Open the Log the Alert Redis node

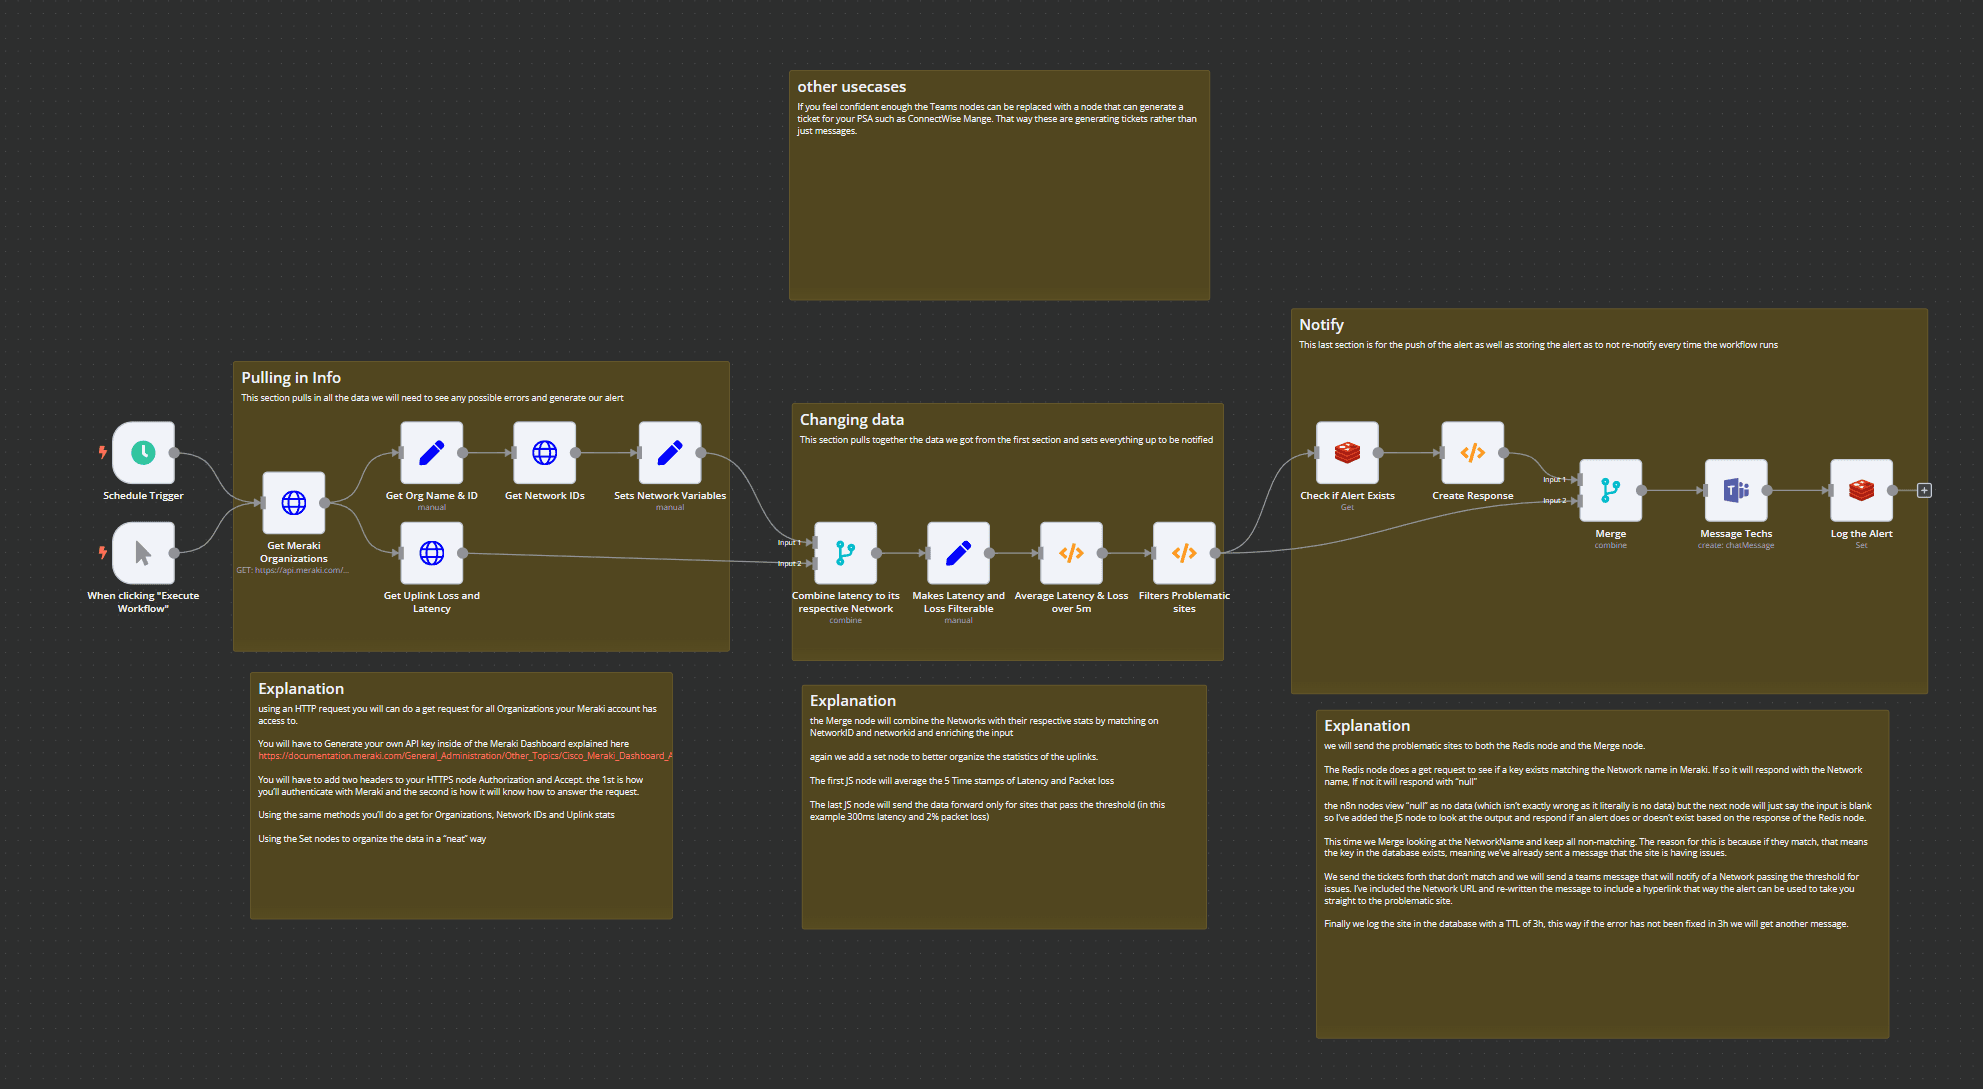coord(1862,490)
